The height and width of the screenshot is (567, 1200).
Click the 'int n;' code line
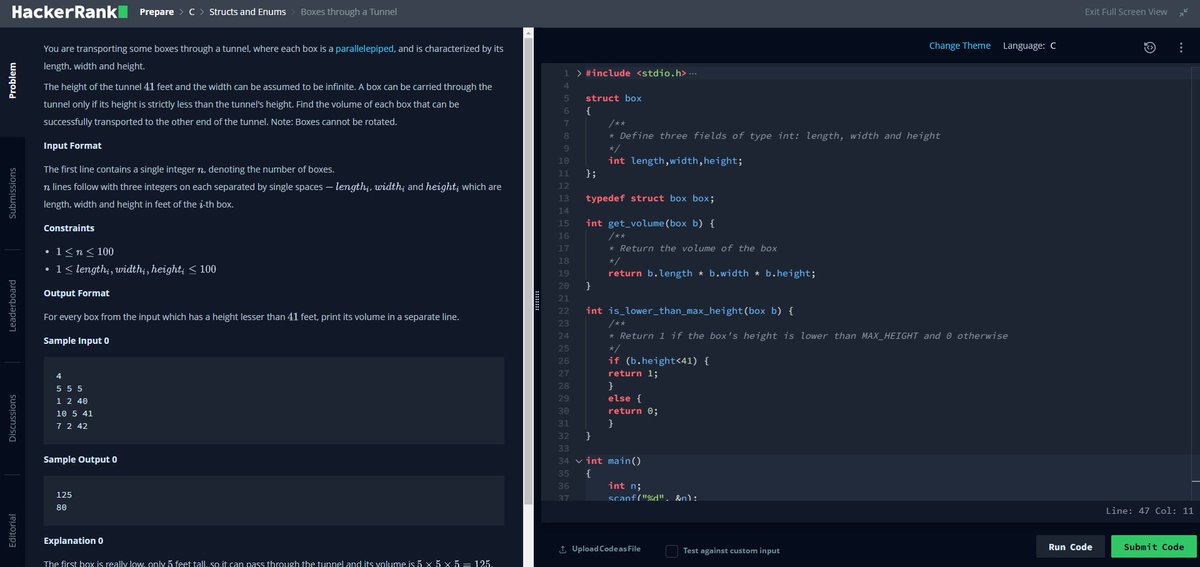click(x=624, y=486)
